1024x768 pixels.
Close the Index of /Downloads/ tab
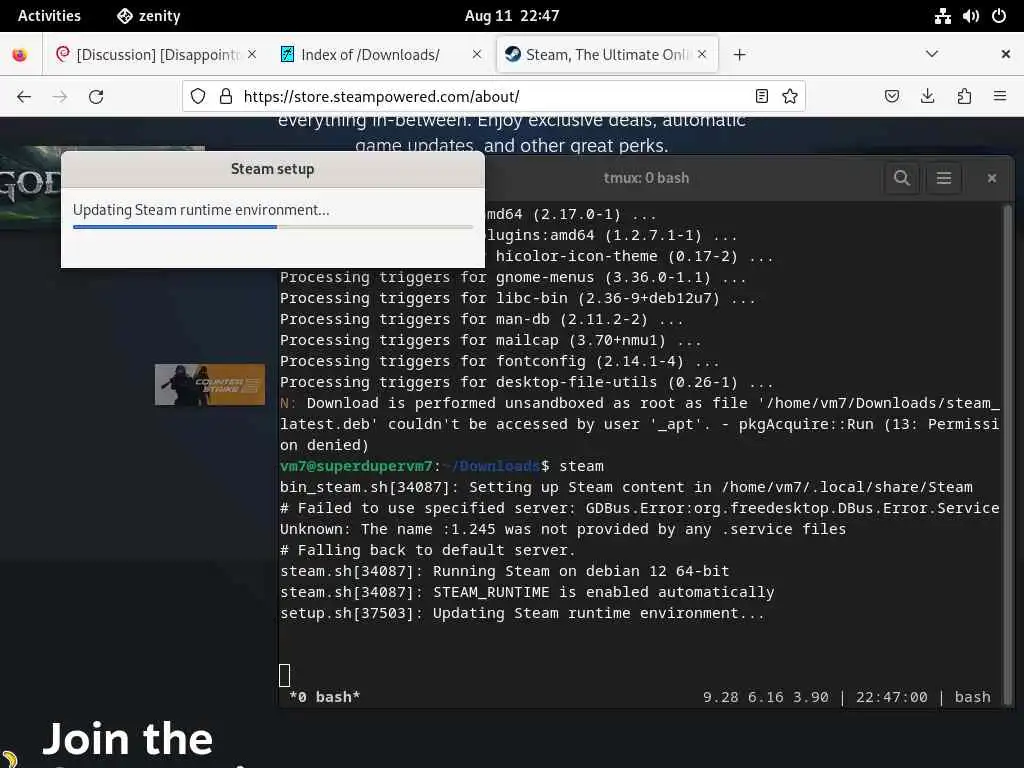477,54
